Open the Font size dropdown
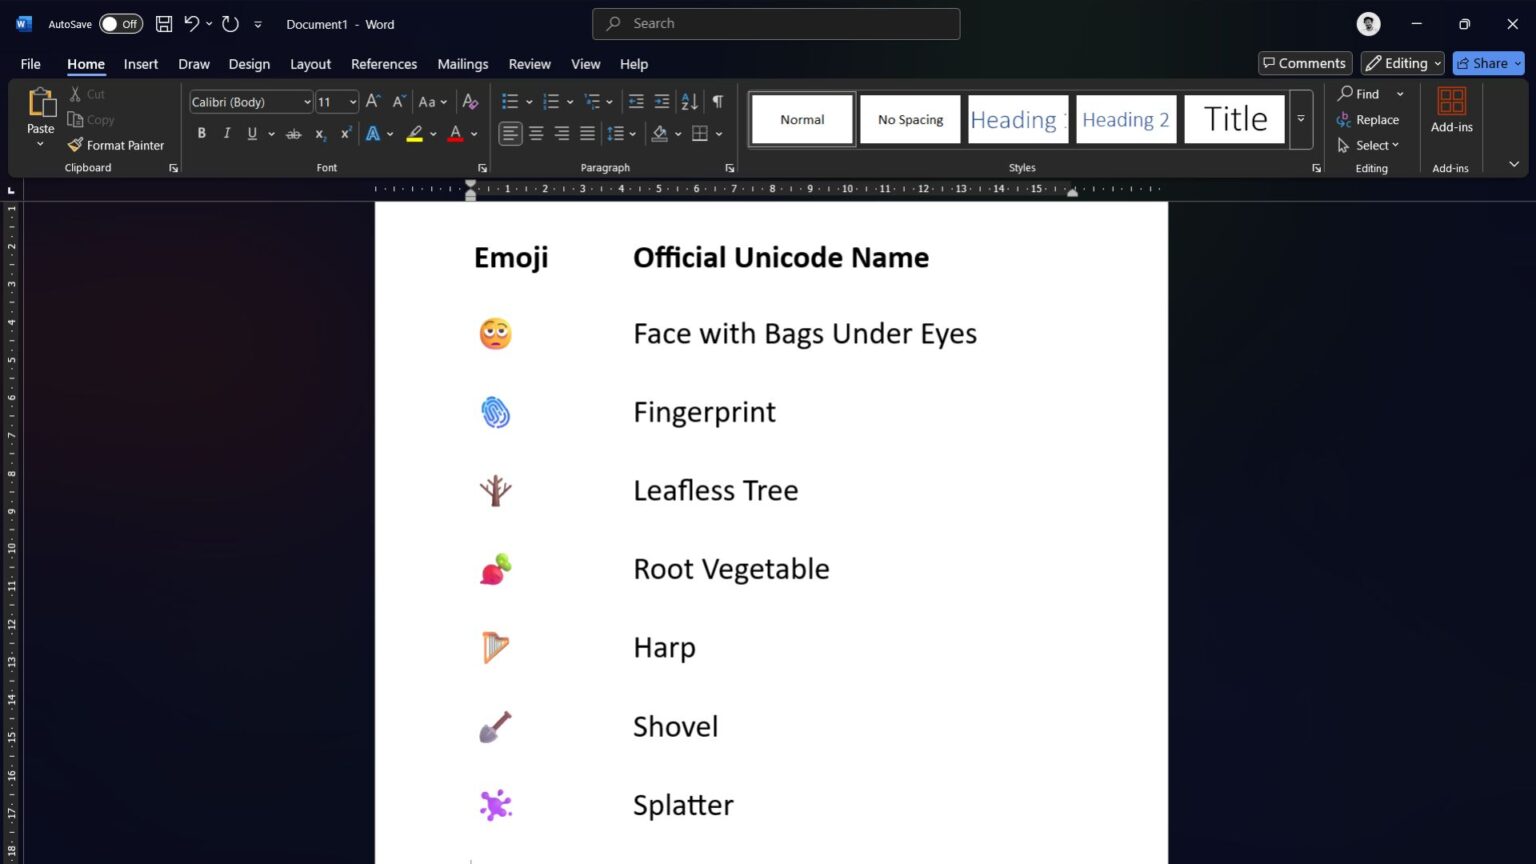Screen dimensions: 1536x864 pos(355,101)
